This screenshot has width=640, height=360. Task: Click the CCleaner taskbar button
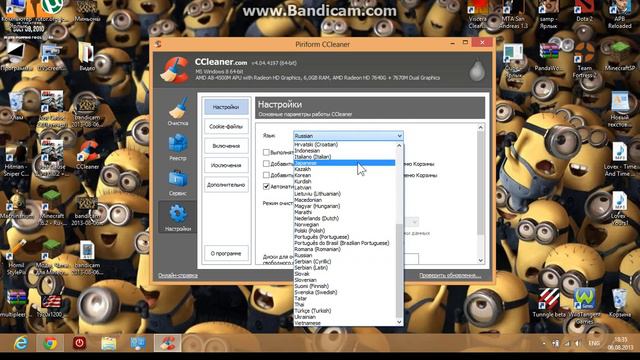[167, 343]
